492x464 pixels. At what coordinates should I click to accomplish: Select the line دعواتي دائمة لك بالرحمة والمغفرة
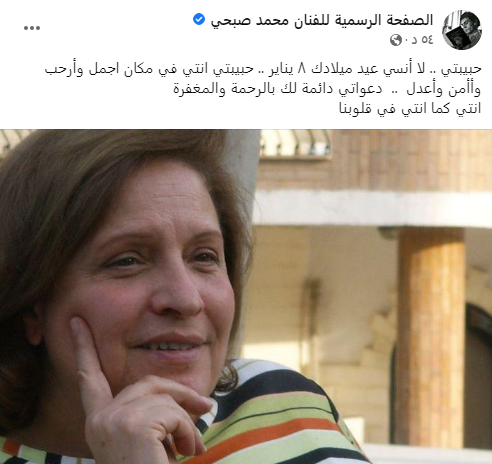277,90
